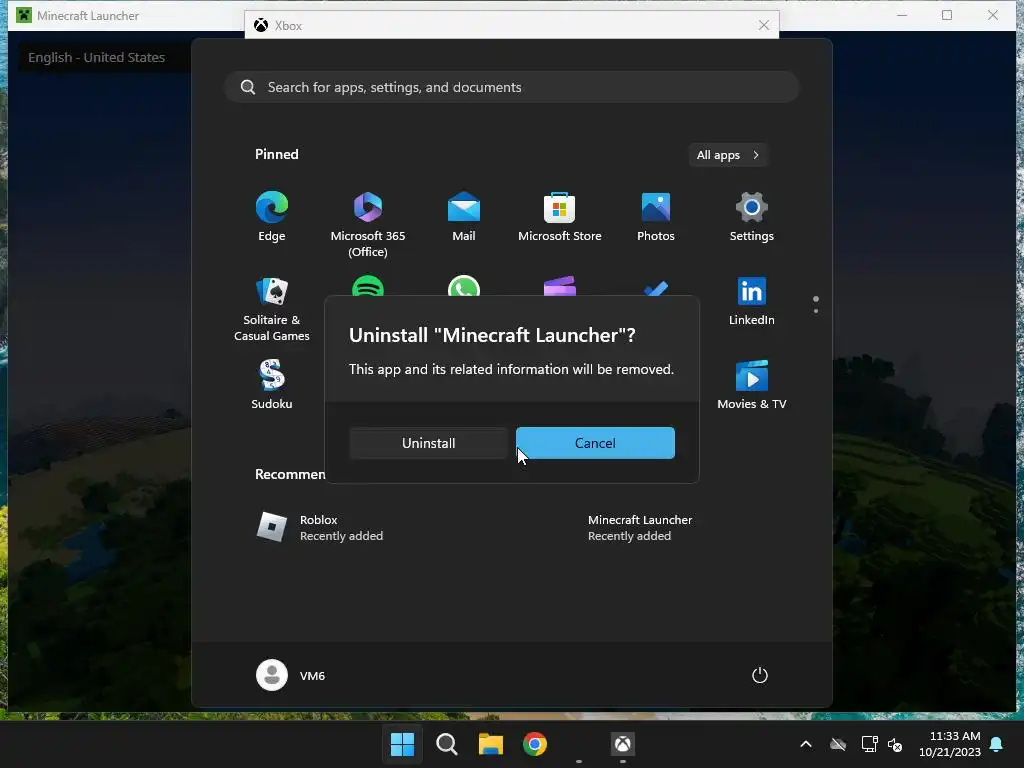This screenshot has height=768, width=1024.
Task: Open Roblox from Recommended
Action: click(x=320, y=528)
